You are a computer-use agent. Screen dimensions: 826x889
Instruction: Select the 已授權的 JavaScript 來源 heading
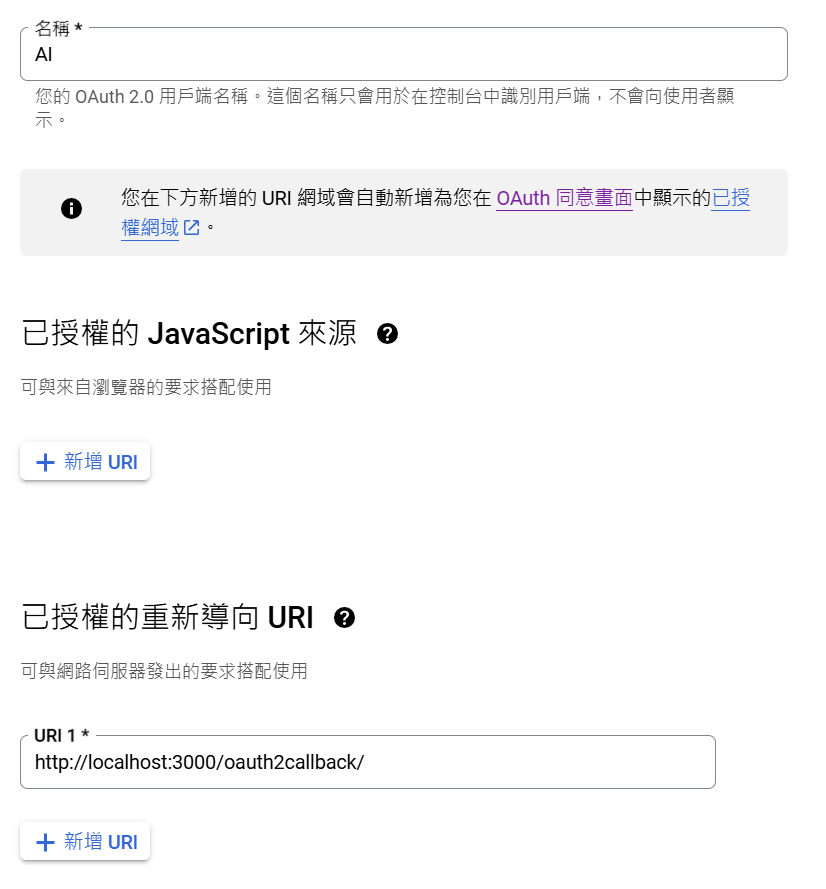pyautogui.click(x=189, y=333)
